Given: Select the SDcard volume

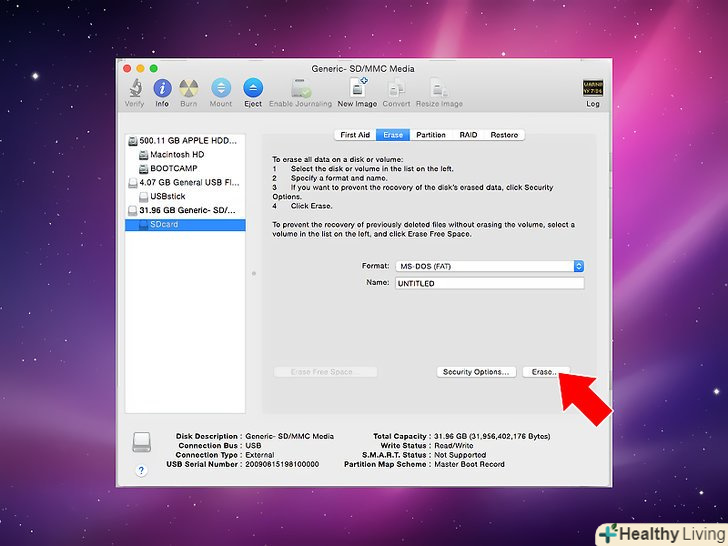Looking at the screenshot, I should (x=185, y=225).
